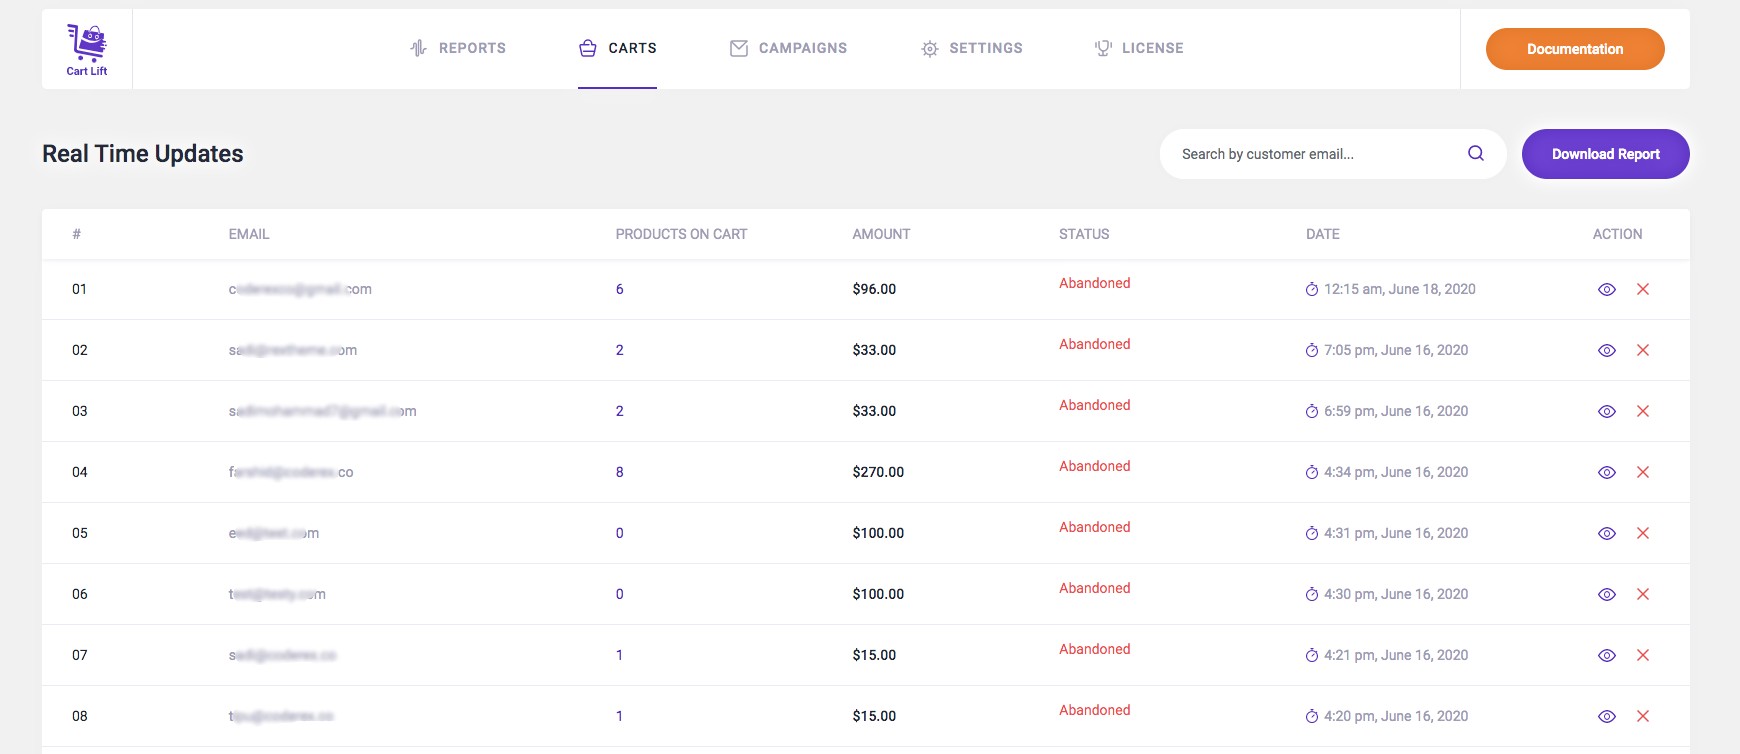Open the License tab
This screenshot has height=754, width=1740.
pyautogui.click(x=1139, y=48)
